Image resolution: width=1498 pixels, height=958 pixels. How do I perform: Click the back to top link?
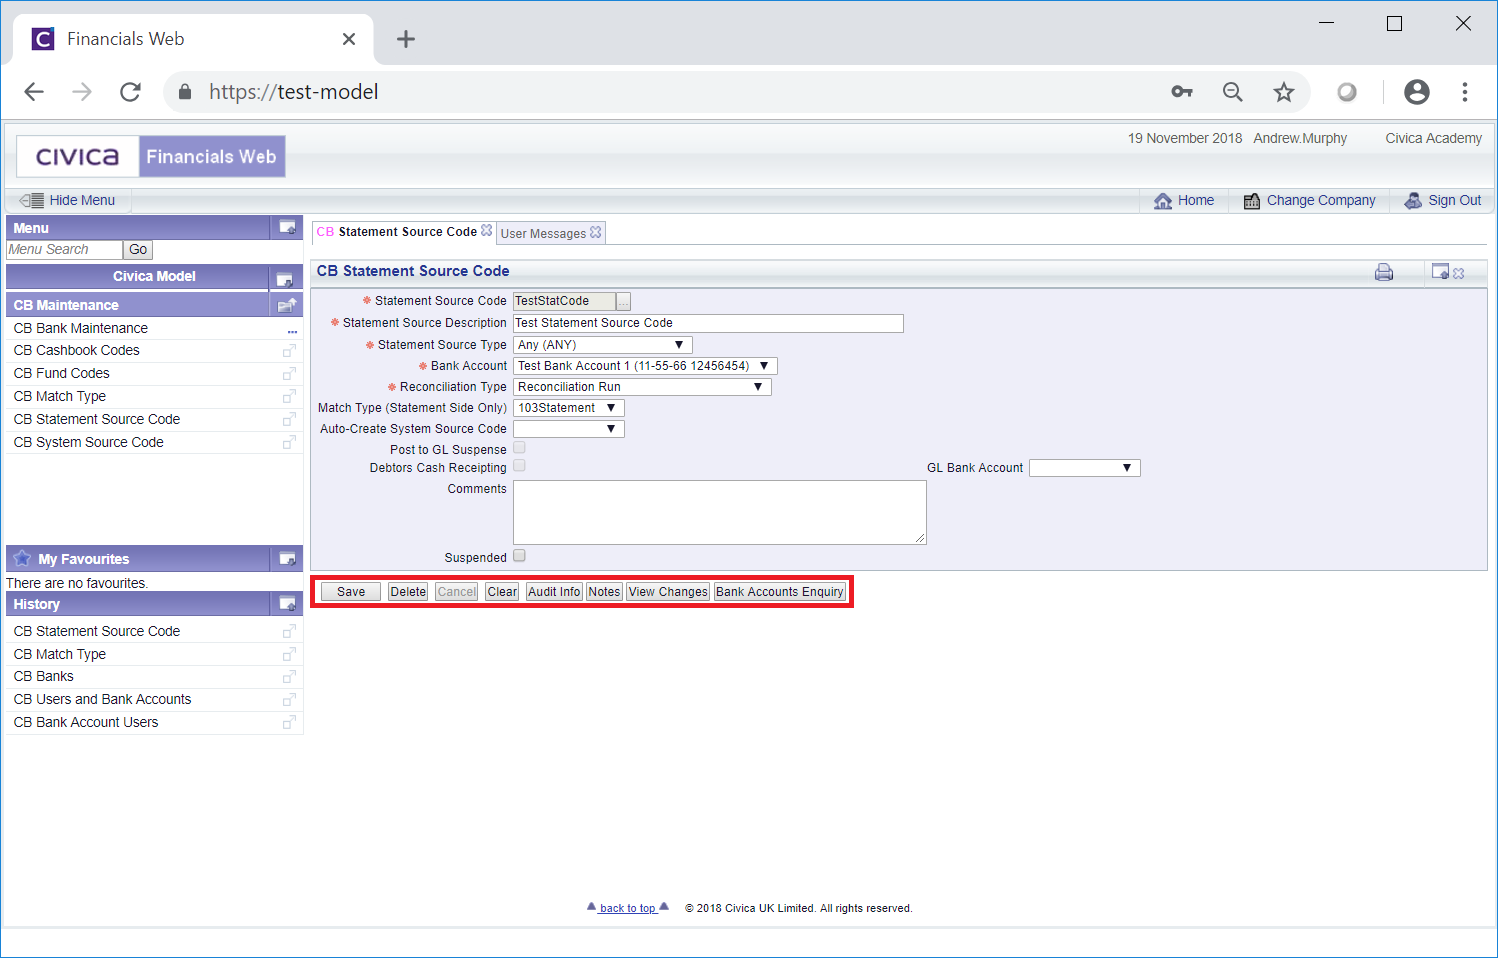627,908
